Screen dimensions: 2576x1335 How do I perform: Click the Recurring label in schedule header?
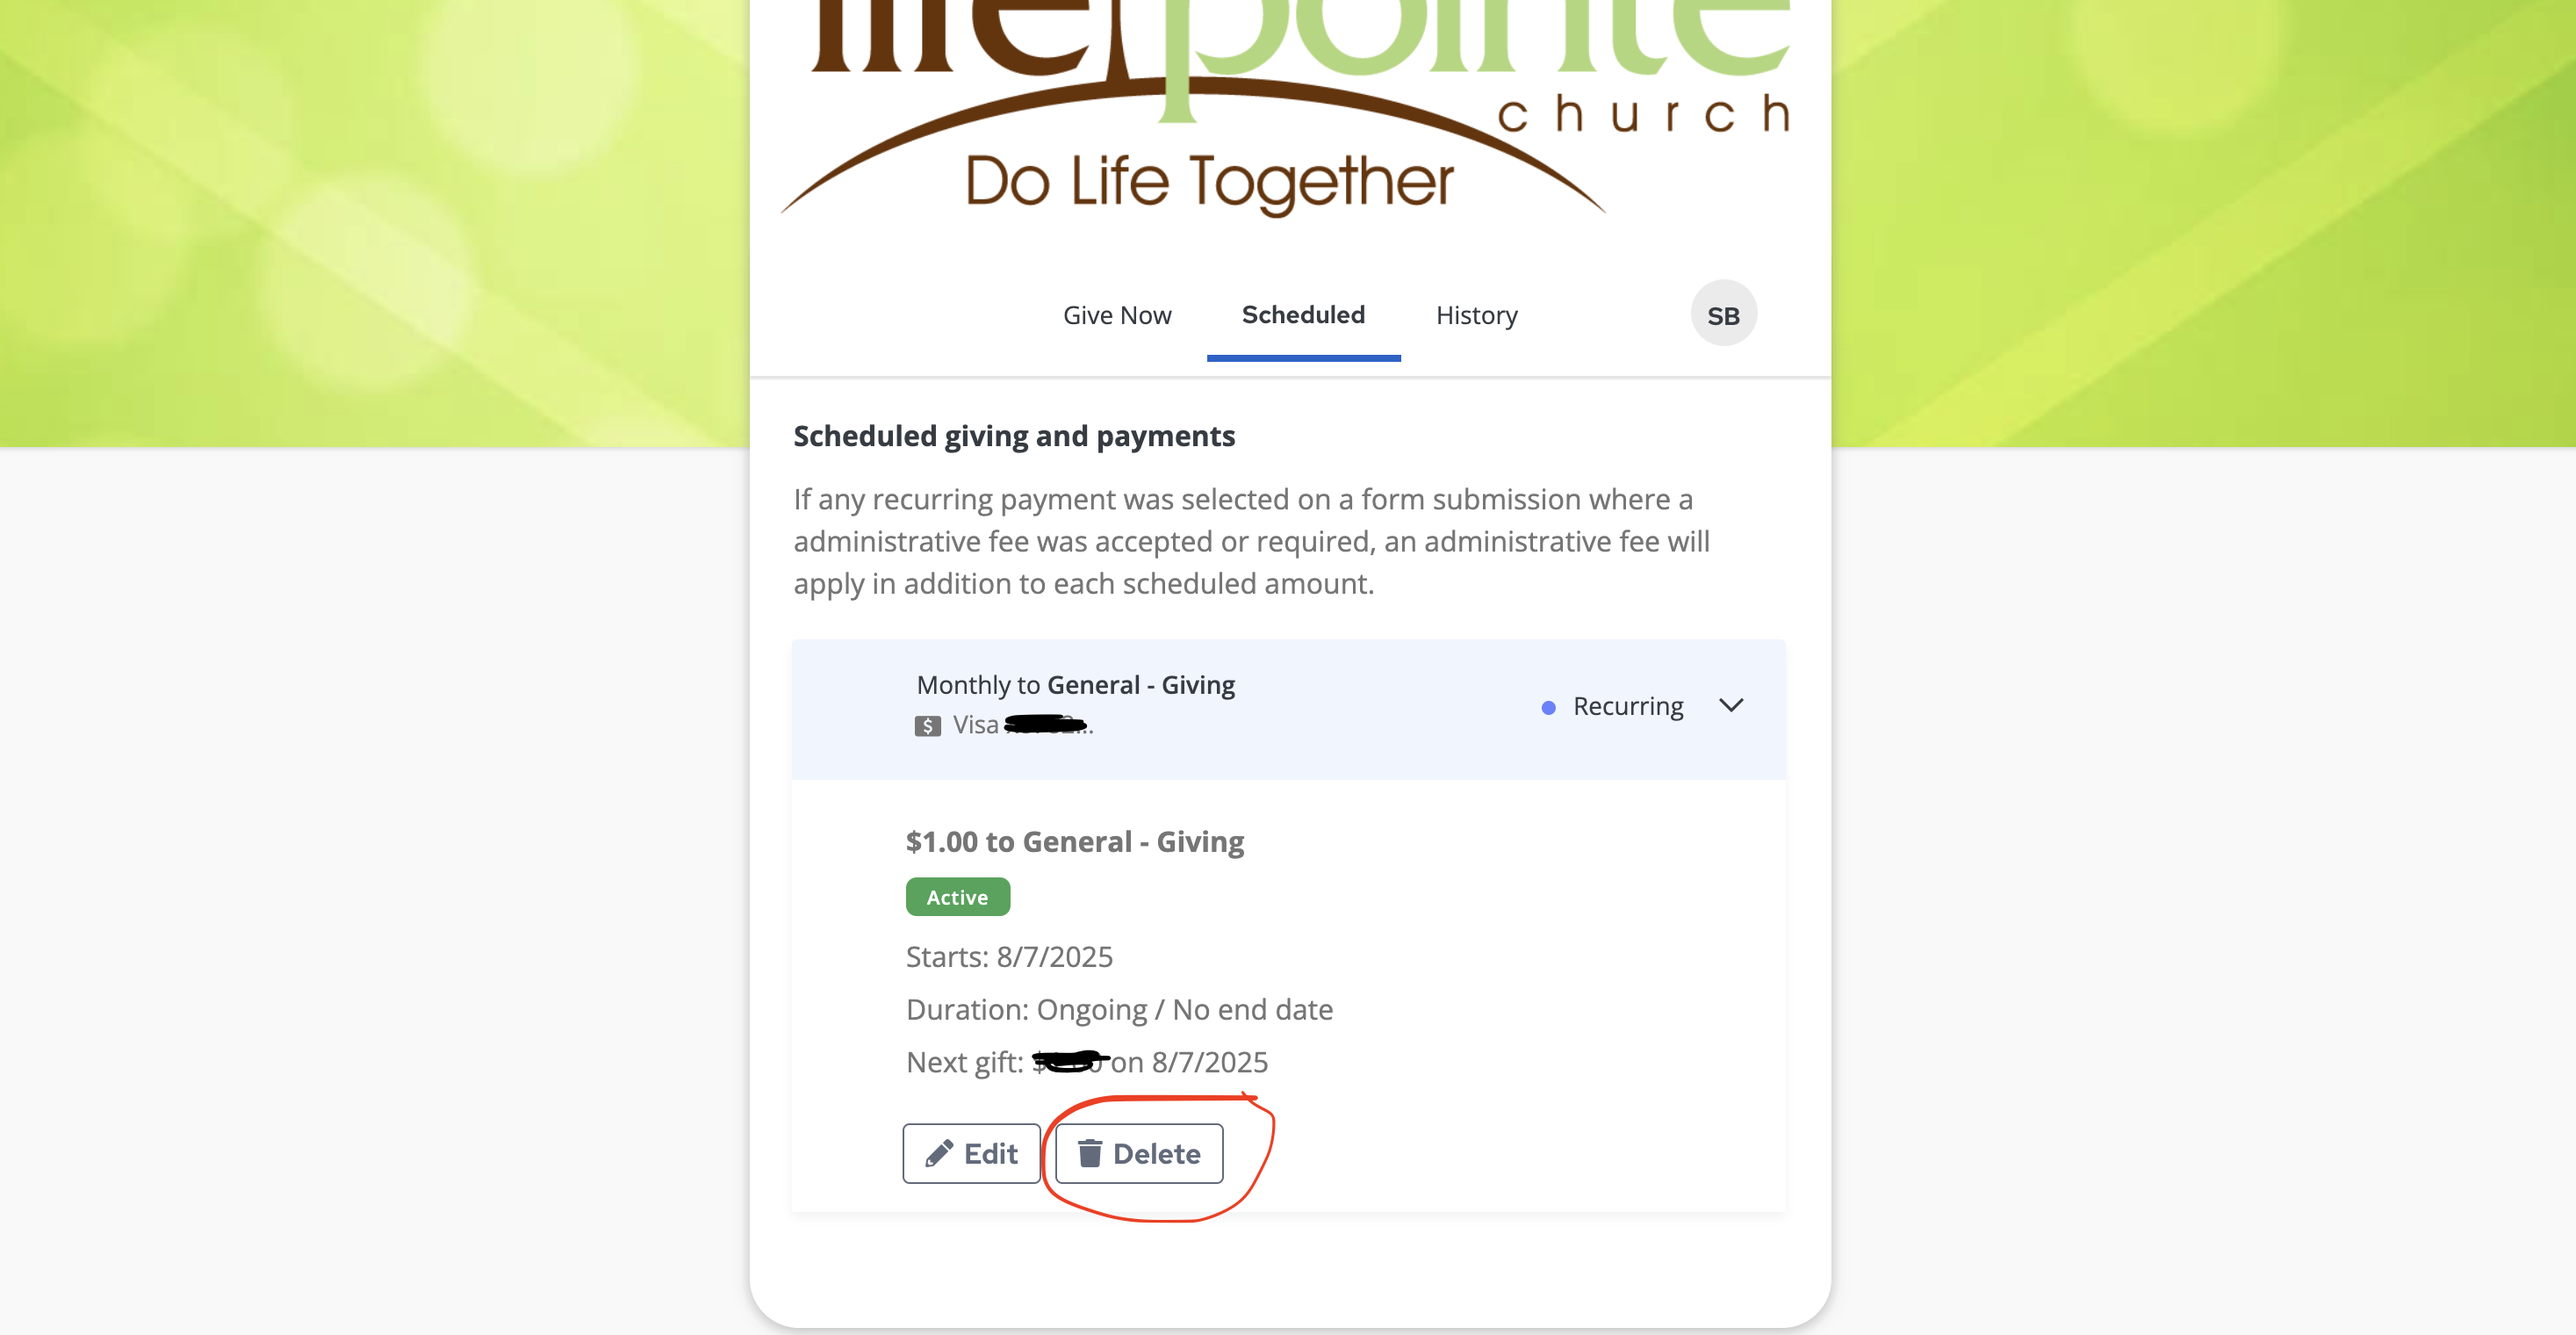1627,706
